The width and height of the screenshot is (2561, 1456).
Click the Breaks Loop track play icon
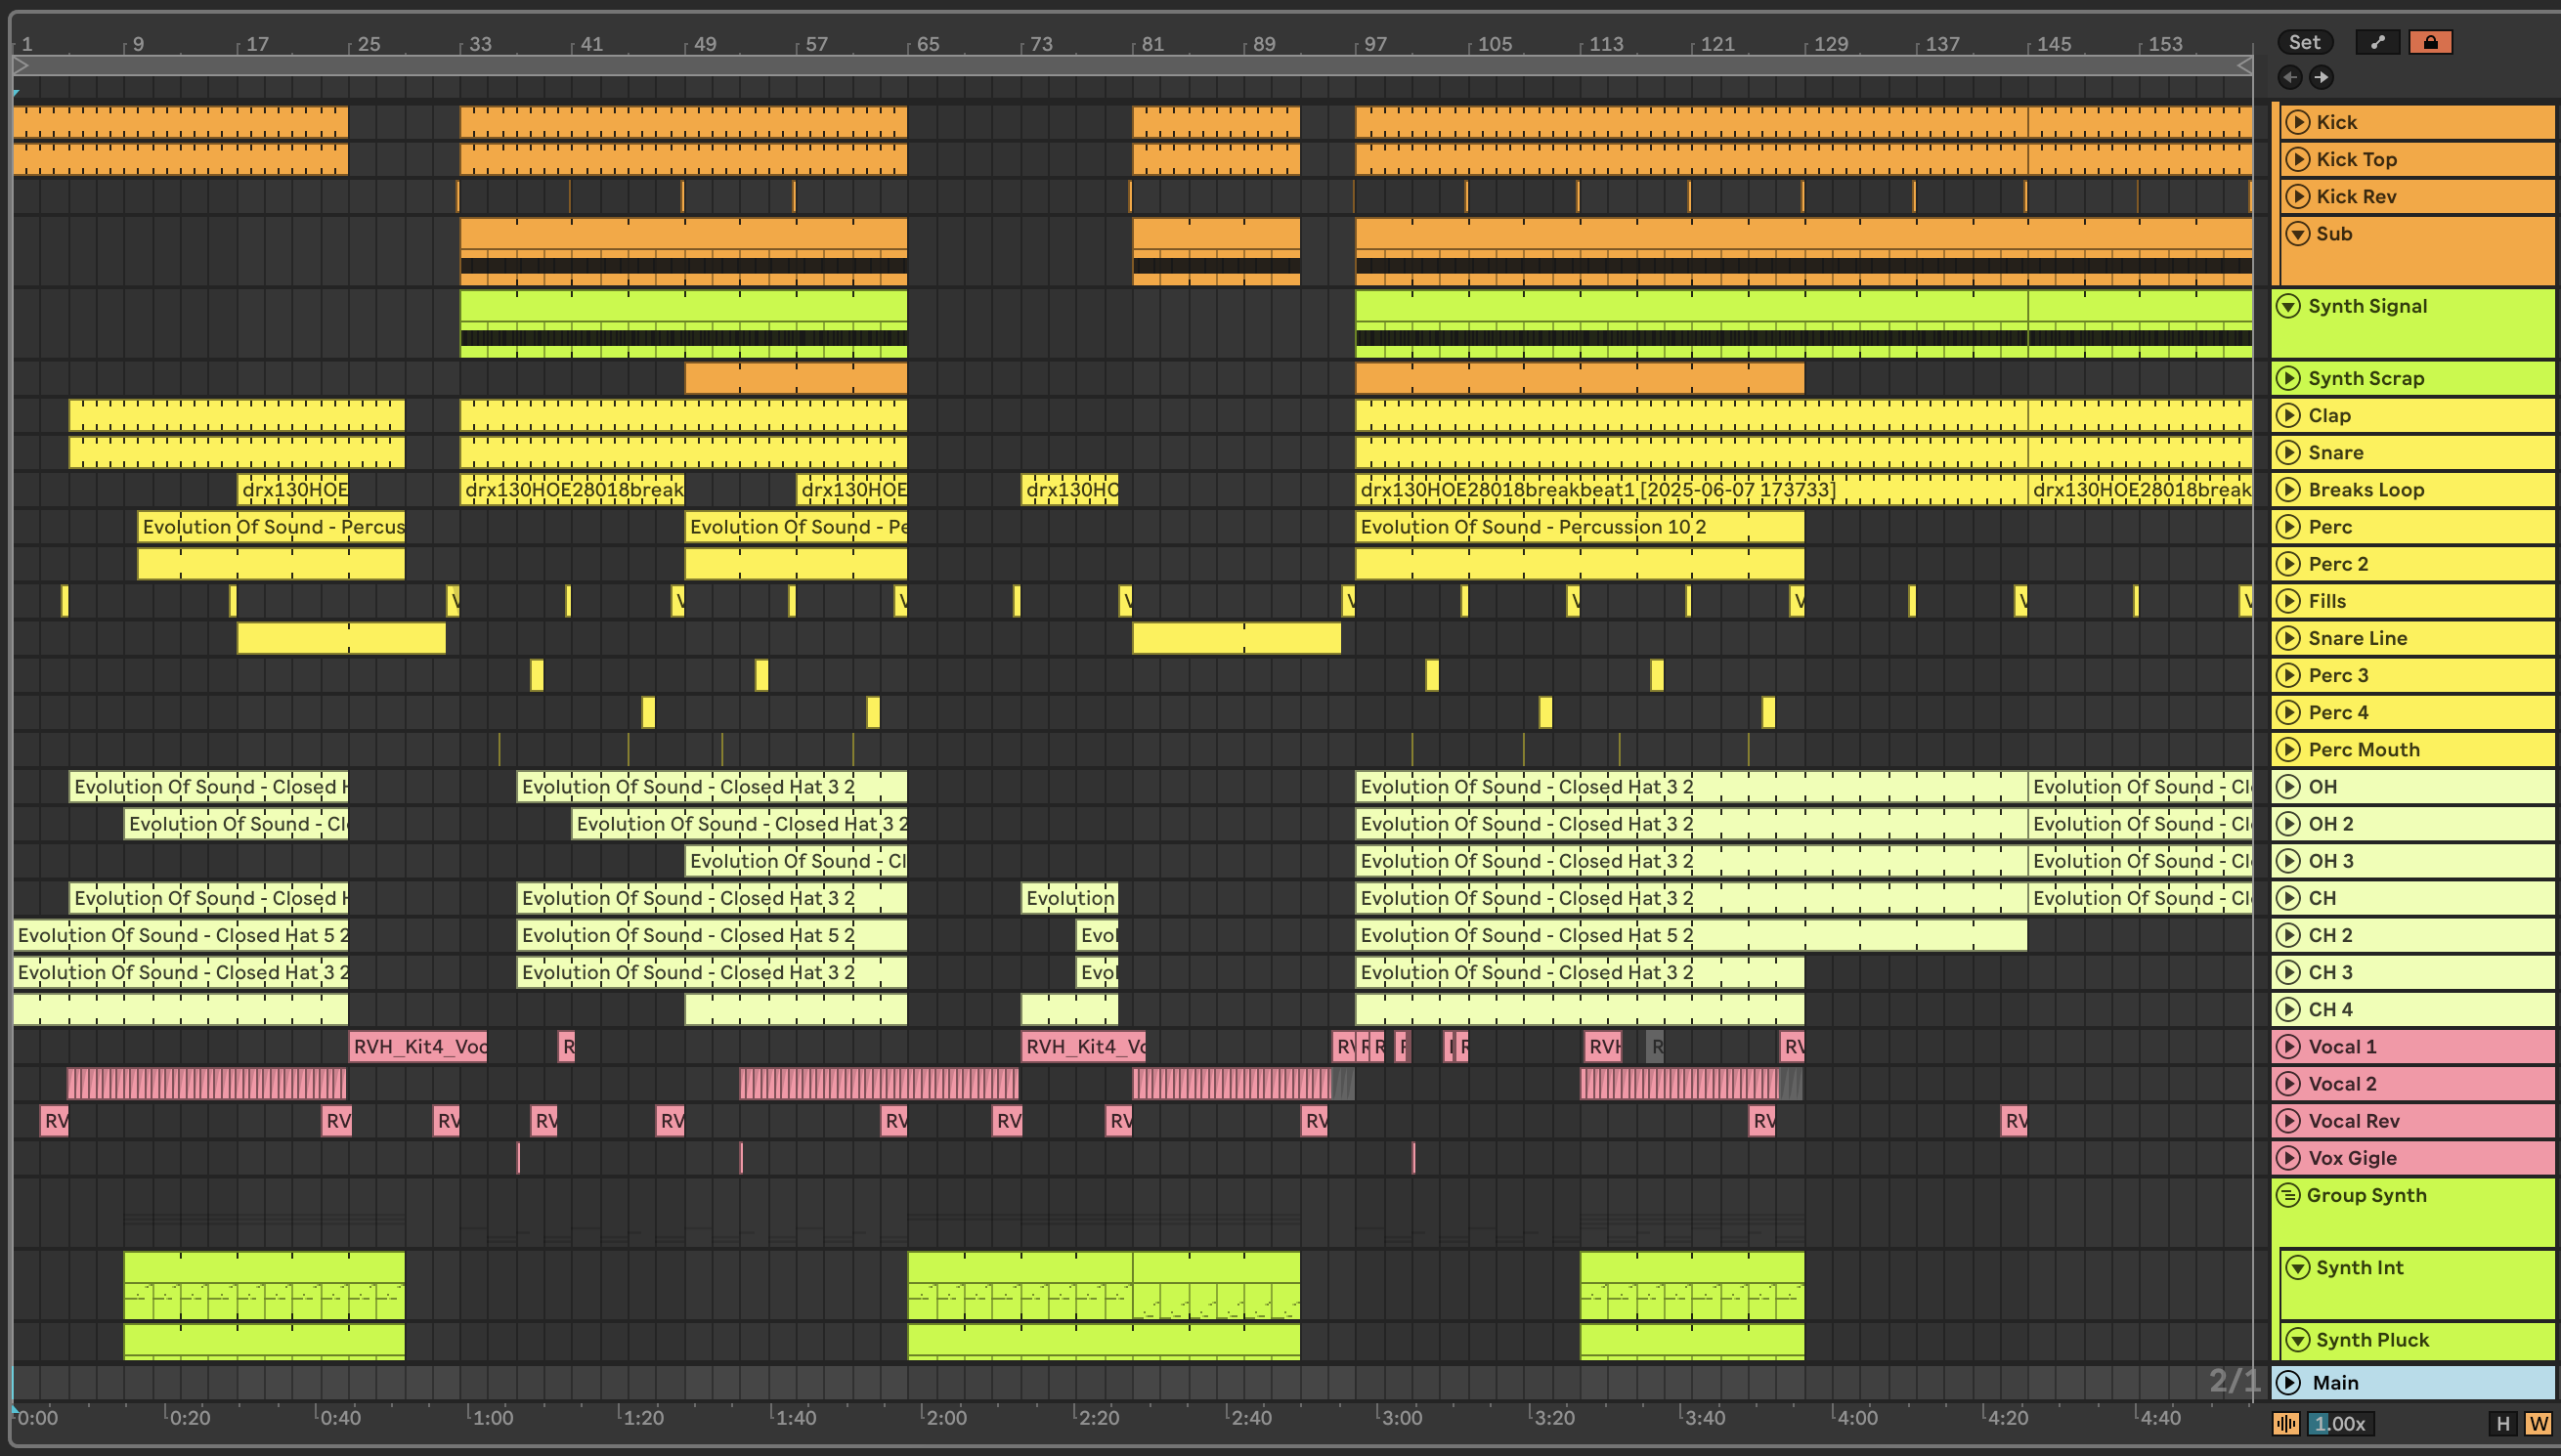pyautogui.click(x=2288, y=490)
